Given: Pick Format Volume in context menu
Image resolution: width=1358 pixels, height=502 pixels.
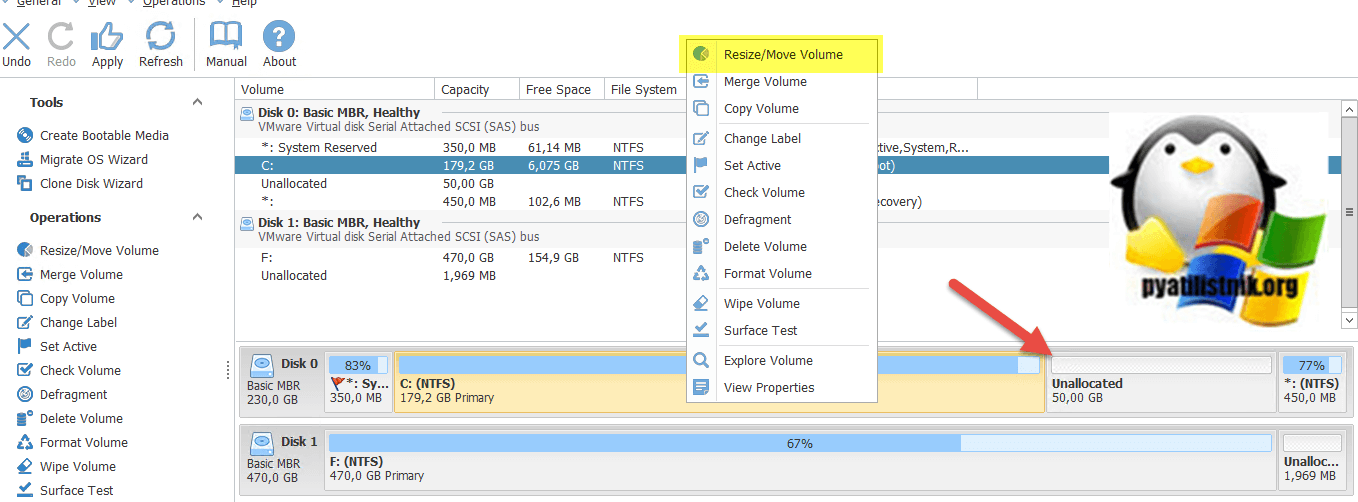Looking at the screenshot, I should pyautogui.click(x=767, y=273).
